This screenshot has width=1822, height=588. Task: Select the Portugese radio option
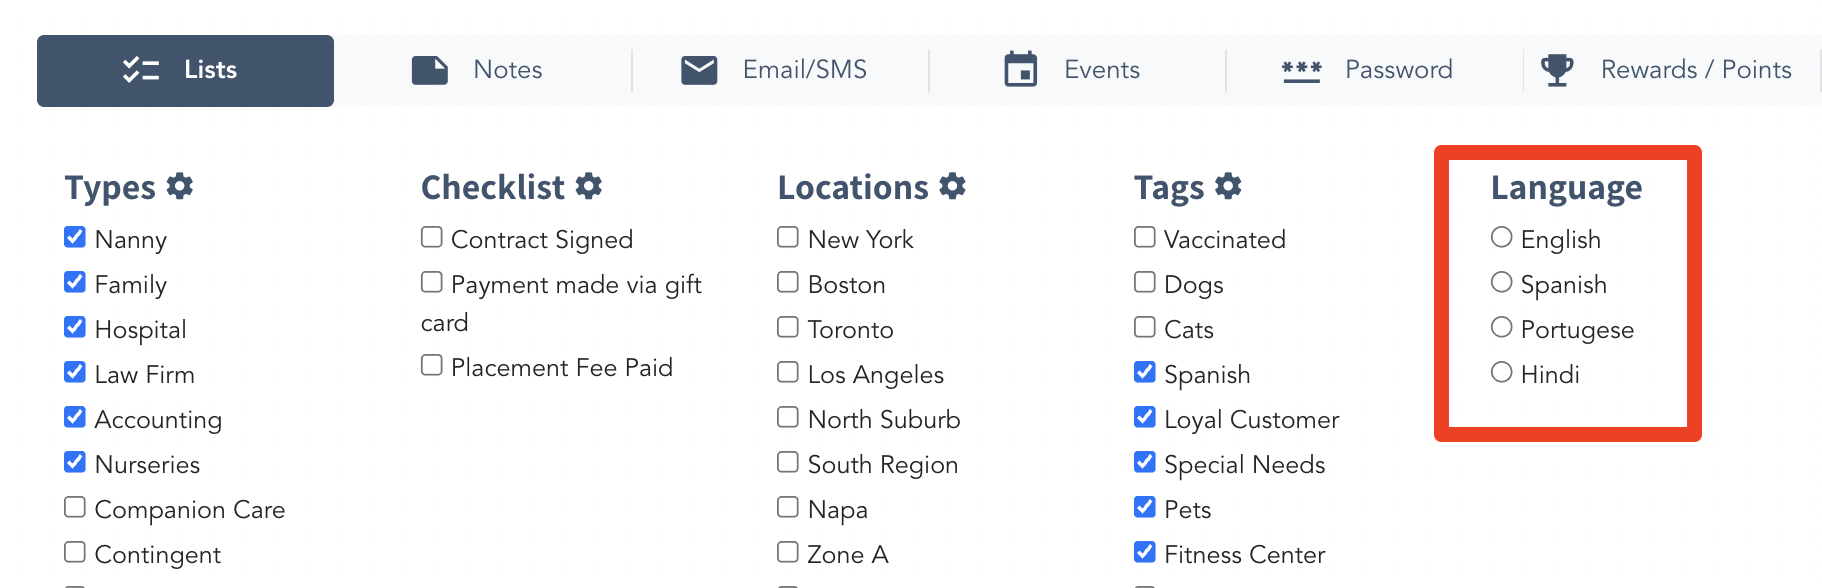(1501, 327)
